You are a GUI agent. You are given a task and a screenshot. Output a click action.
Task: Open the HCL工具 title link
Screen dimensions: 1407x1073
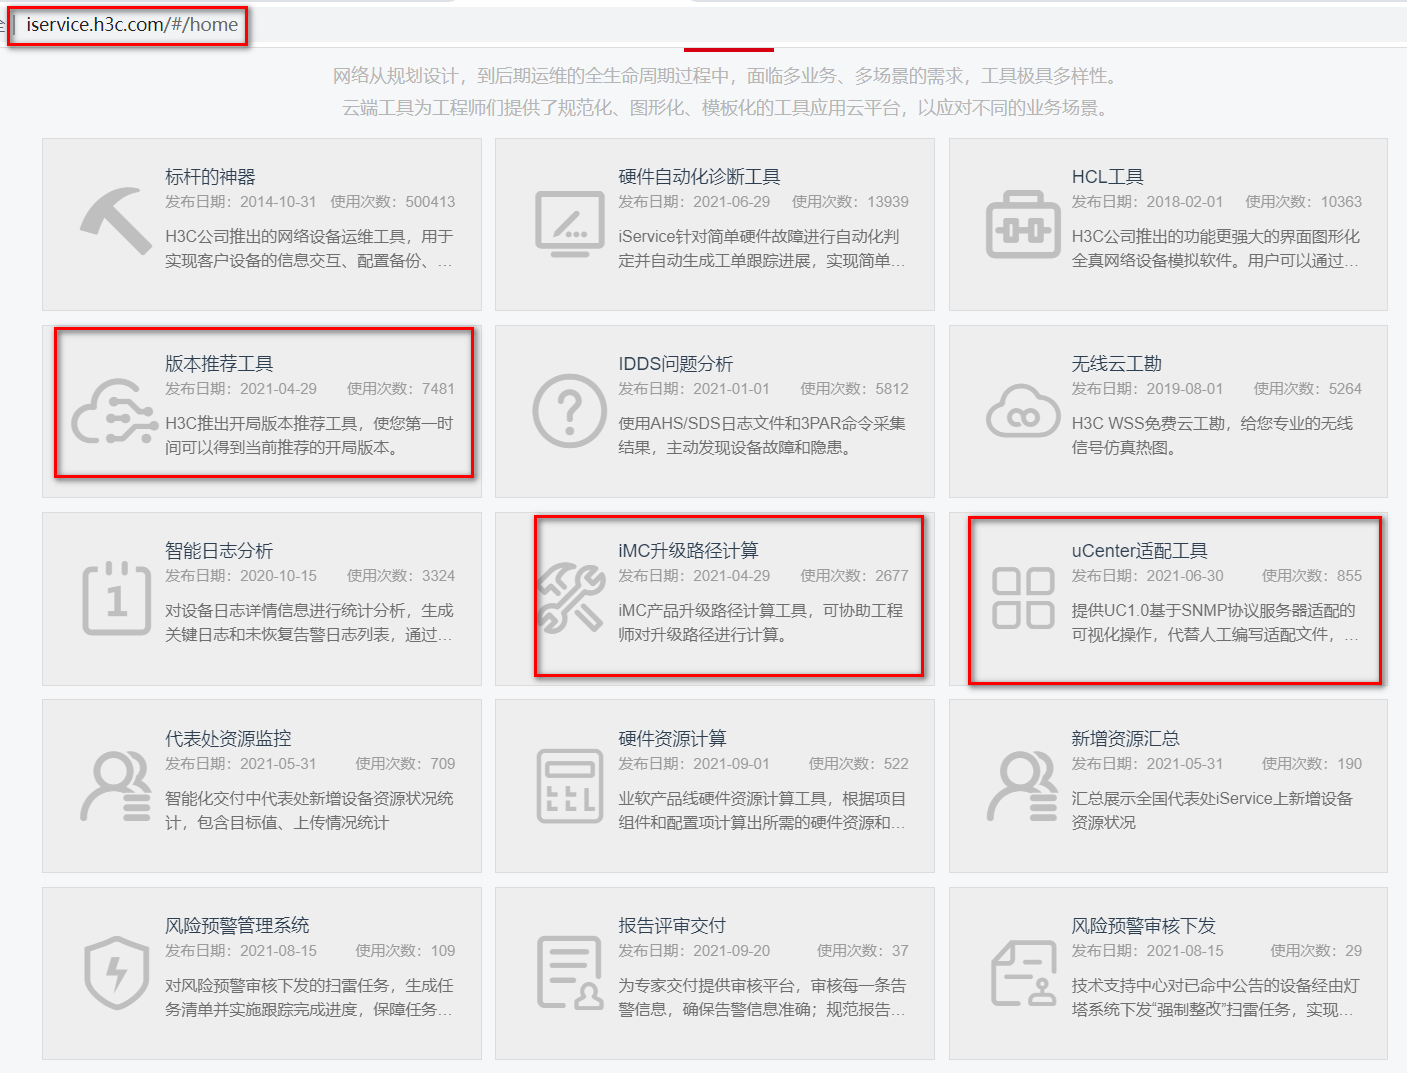tap(1107, 177)
